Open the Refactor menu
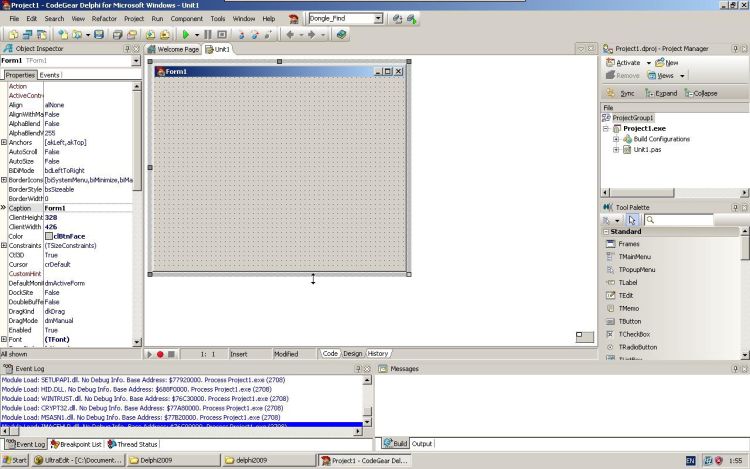 pyautogui.click(x=104, y=19)
